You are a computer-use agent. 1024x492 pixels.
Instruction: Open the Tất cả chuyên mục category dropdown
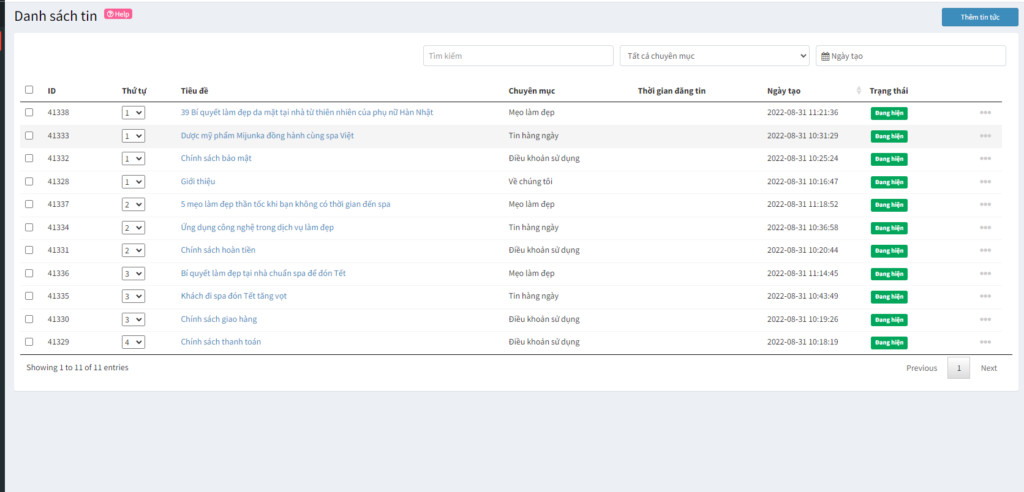pos(714,56)
